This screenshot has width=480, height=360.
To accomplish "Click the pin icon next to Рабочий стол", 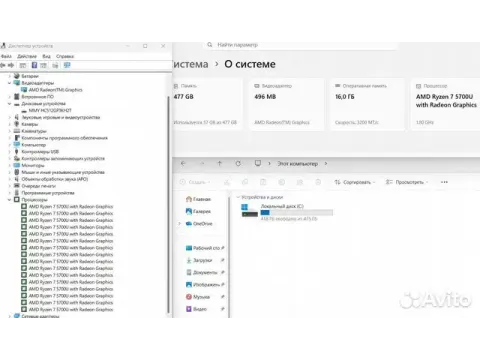I will coord(222,248).
